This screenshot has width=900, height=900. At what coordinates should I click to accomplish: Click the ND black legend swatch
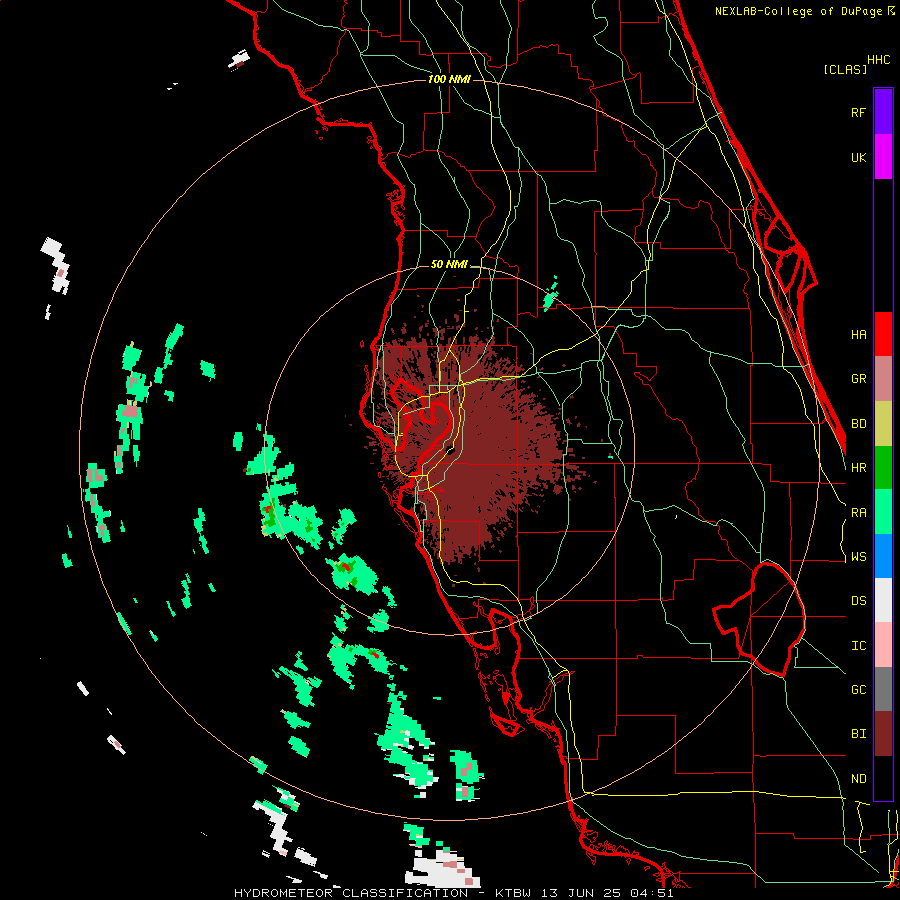click(x=883, y=778)
